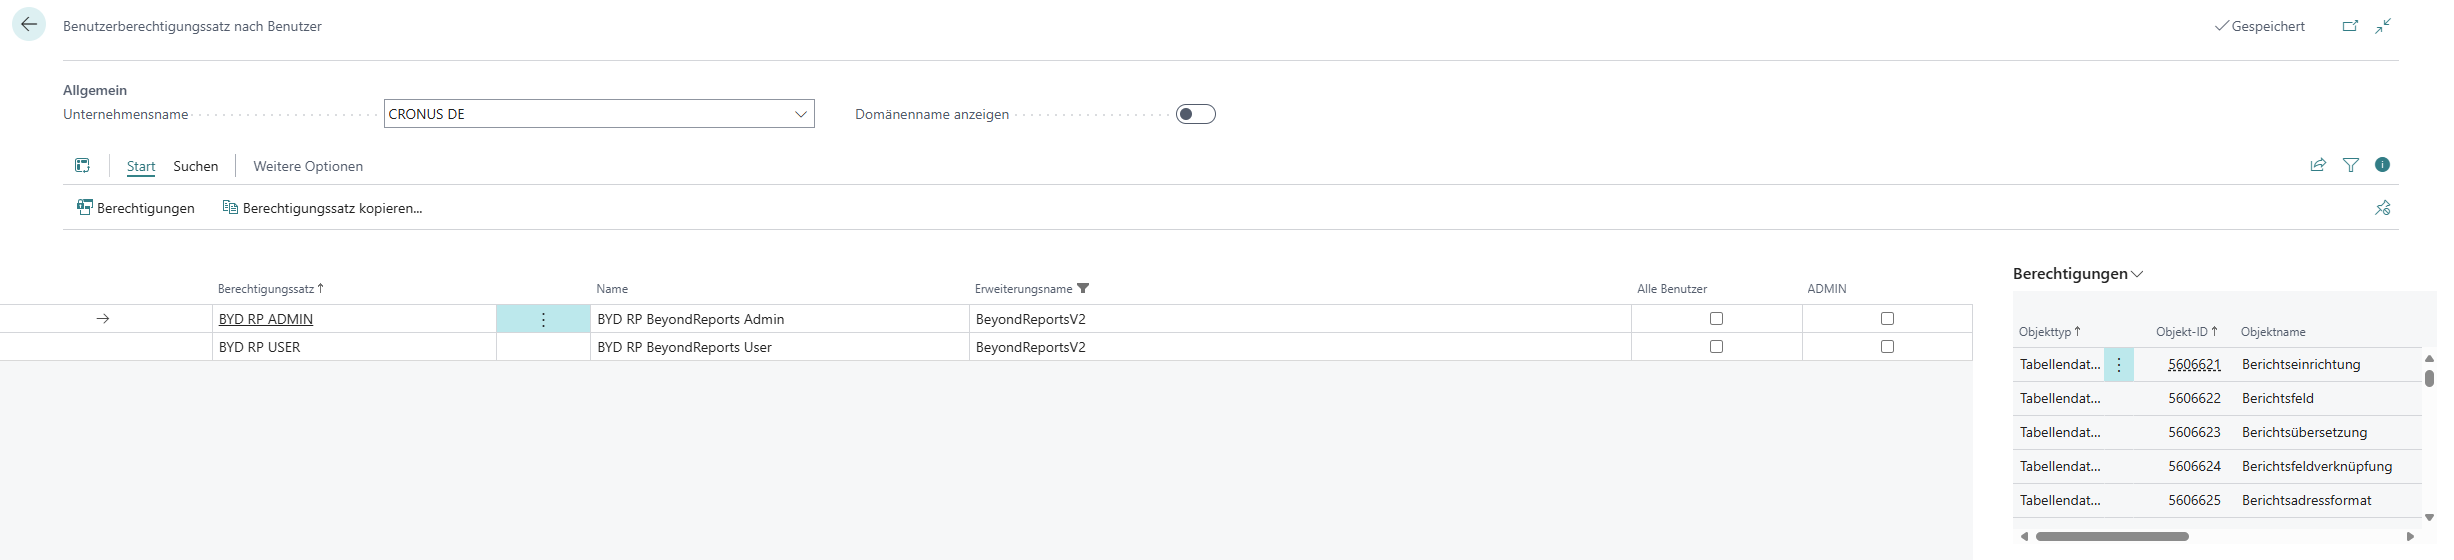This screenshot has height=560, width=2454.
Task: Click the Alle Benutzer column header
Action: point(1672,289)
